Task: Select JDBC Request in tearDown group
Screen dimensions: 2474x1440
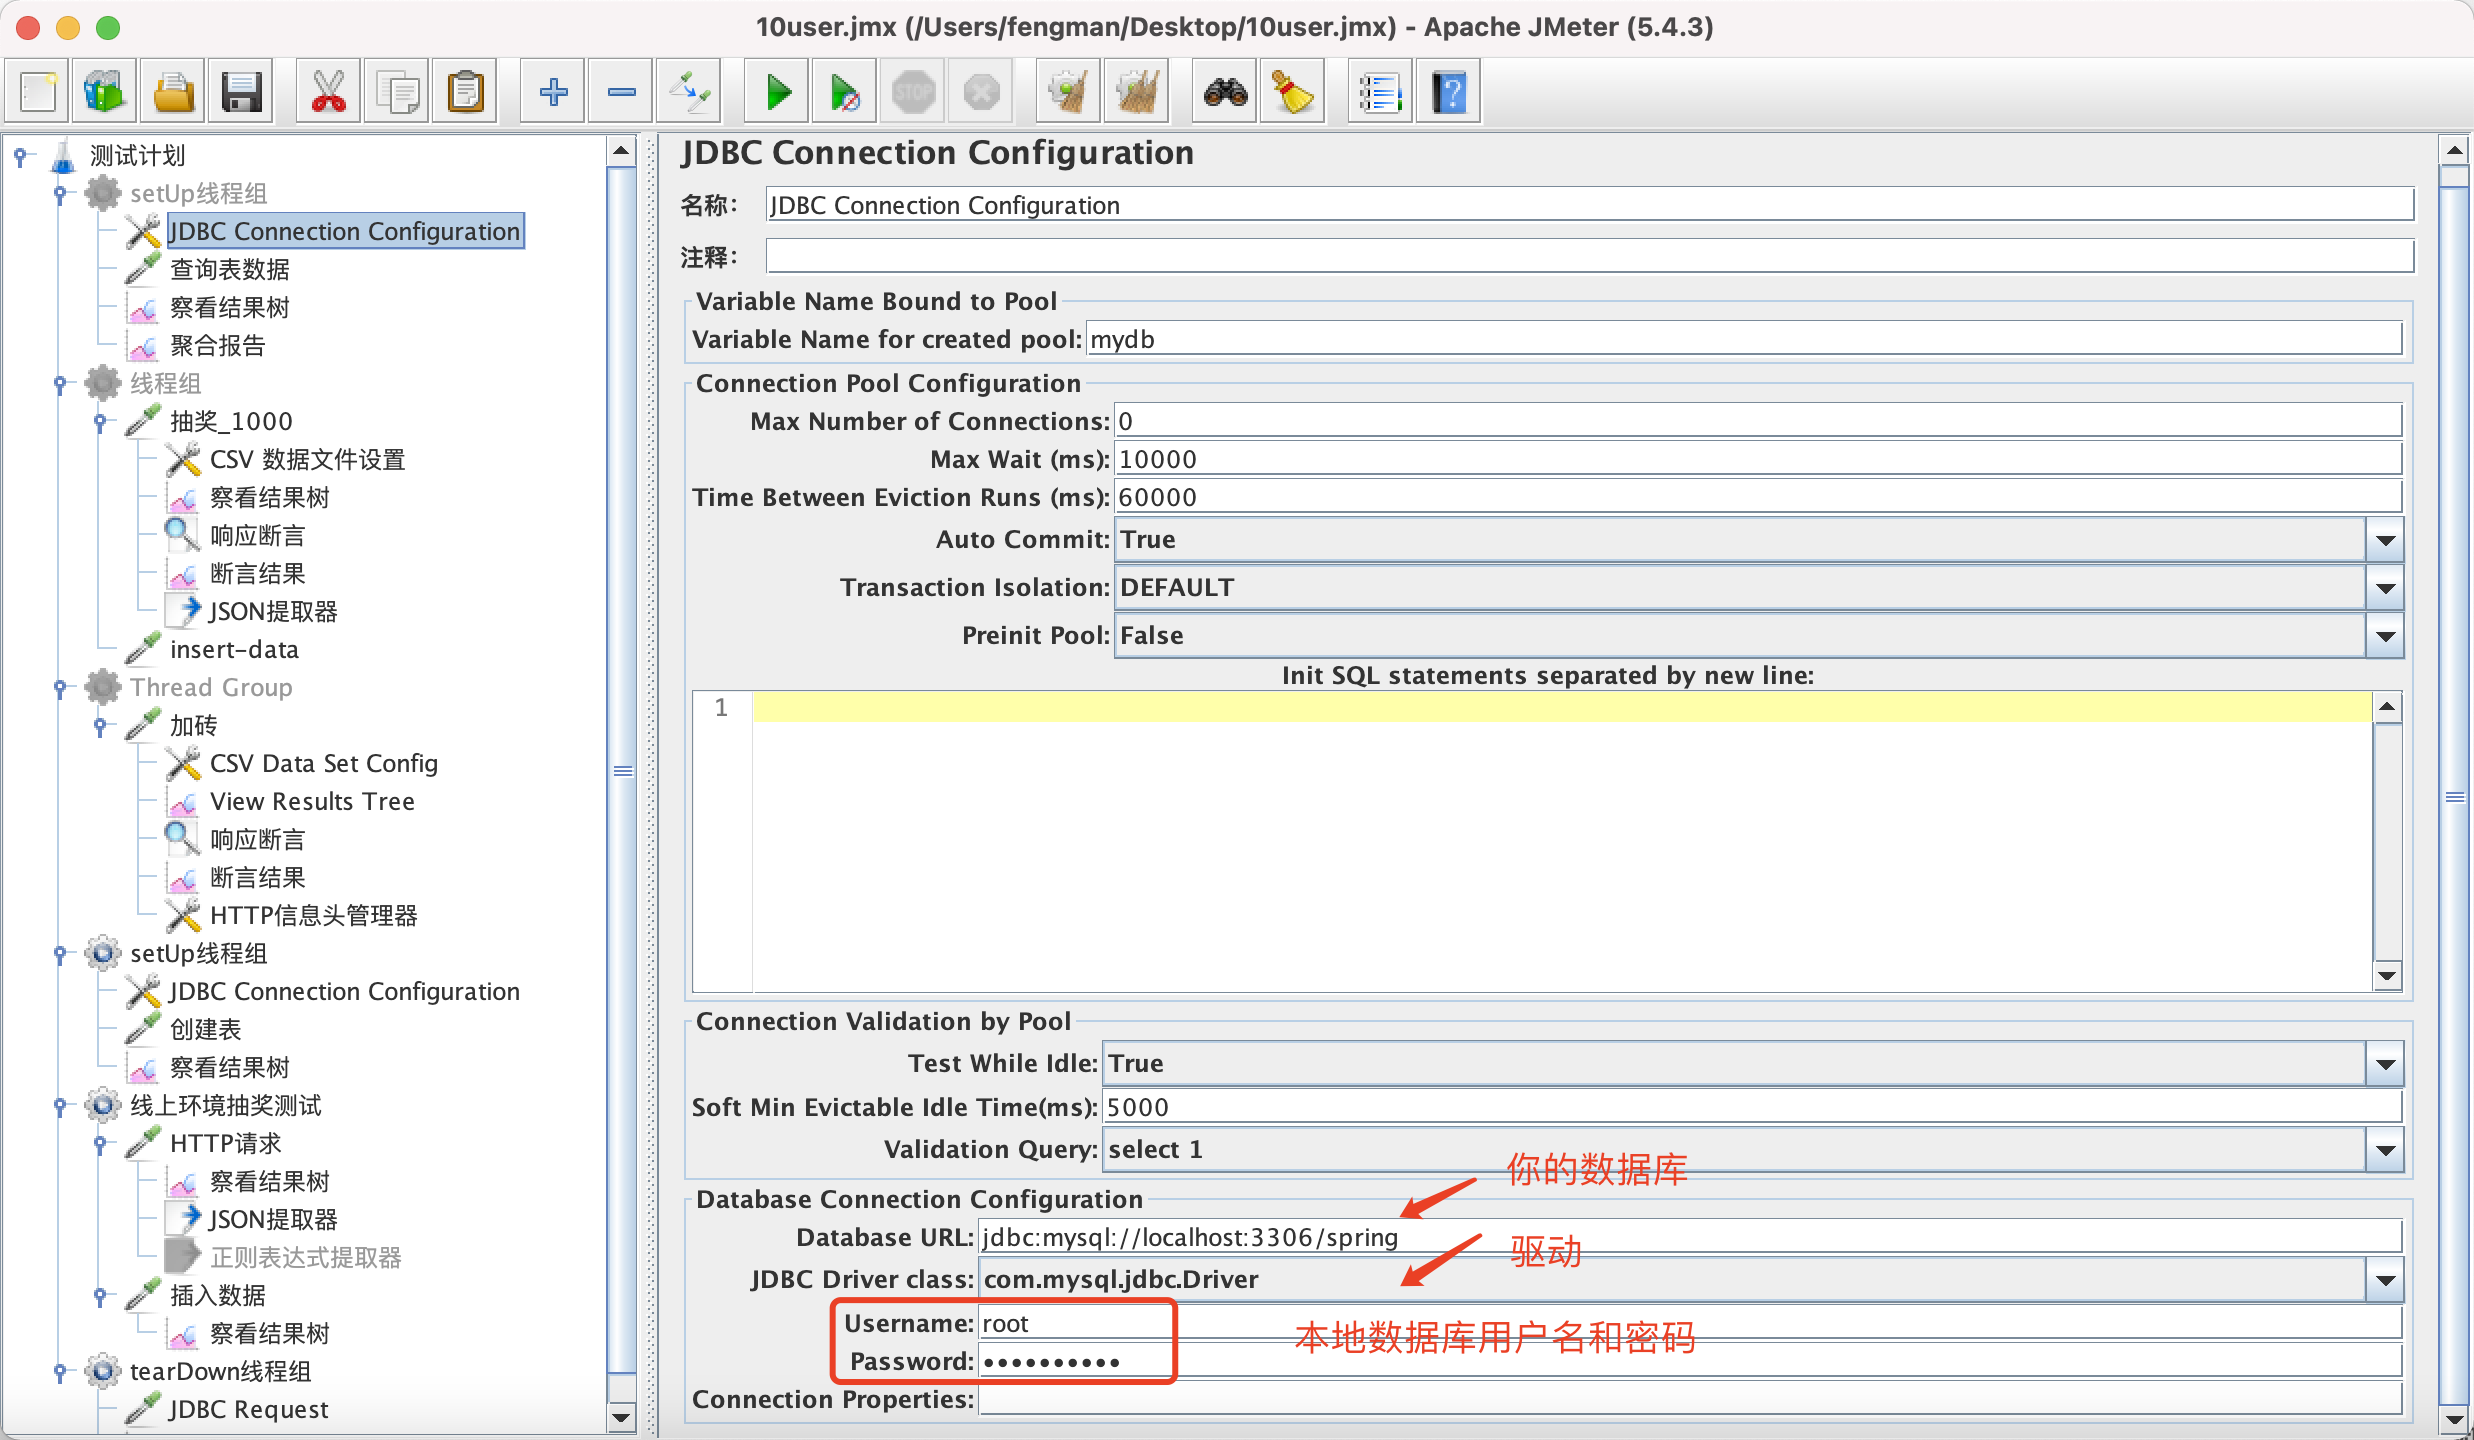Action: pyautogui.click(x=248, y=1410)
